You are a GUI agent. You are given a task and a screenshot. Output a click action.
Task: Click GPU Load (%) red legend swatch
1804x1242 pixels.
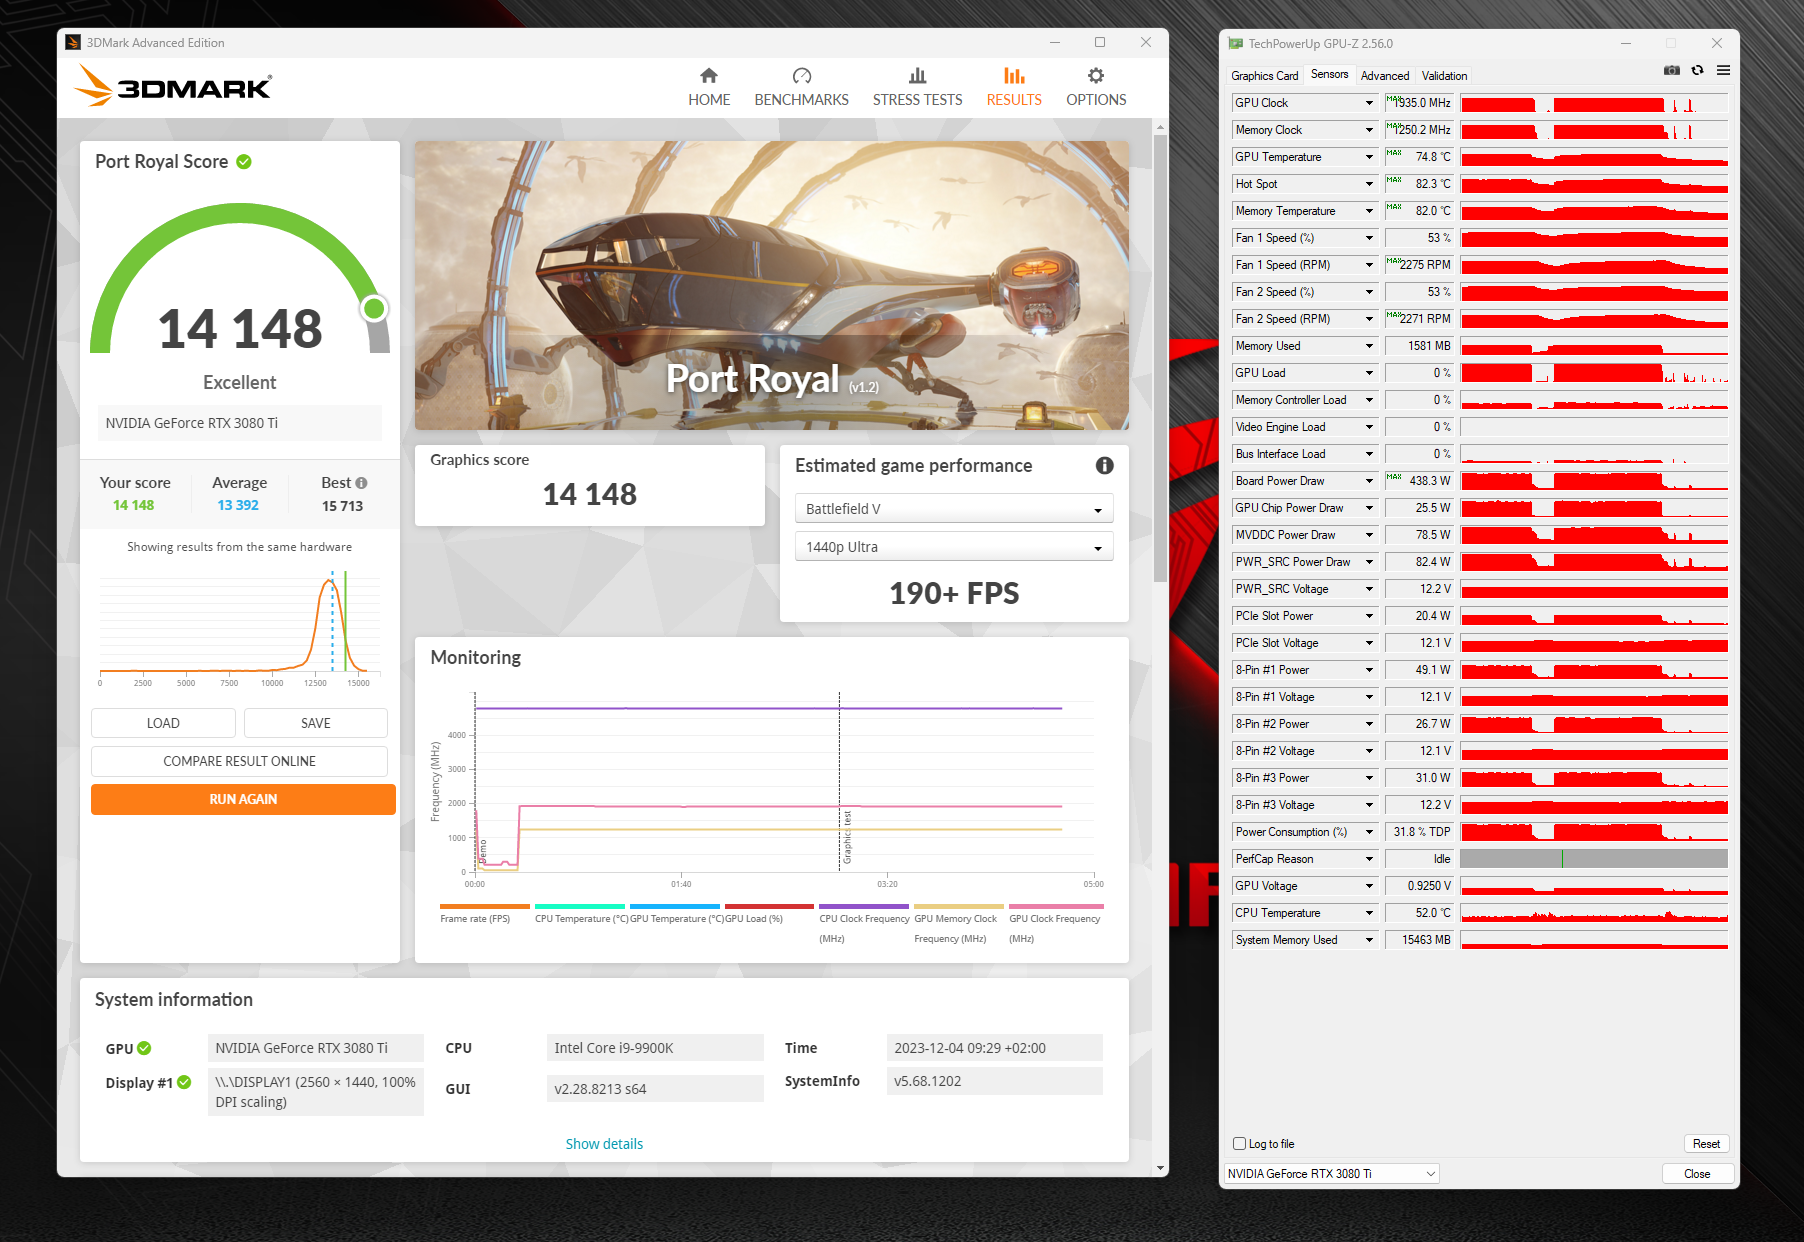coord(770,906)
